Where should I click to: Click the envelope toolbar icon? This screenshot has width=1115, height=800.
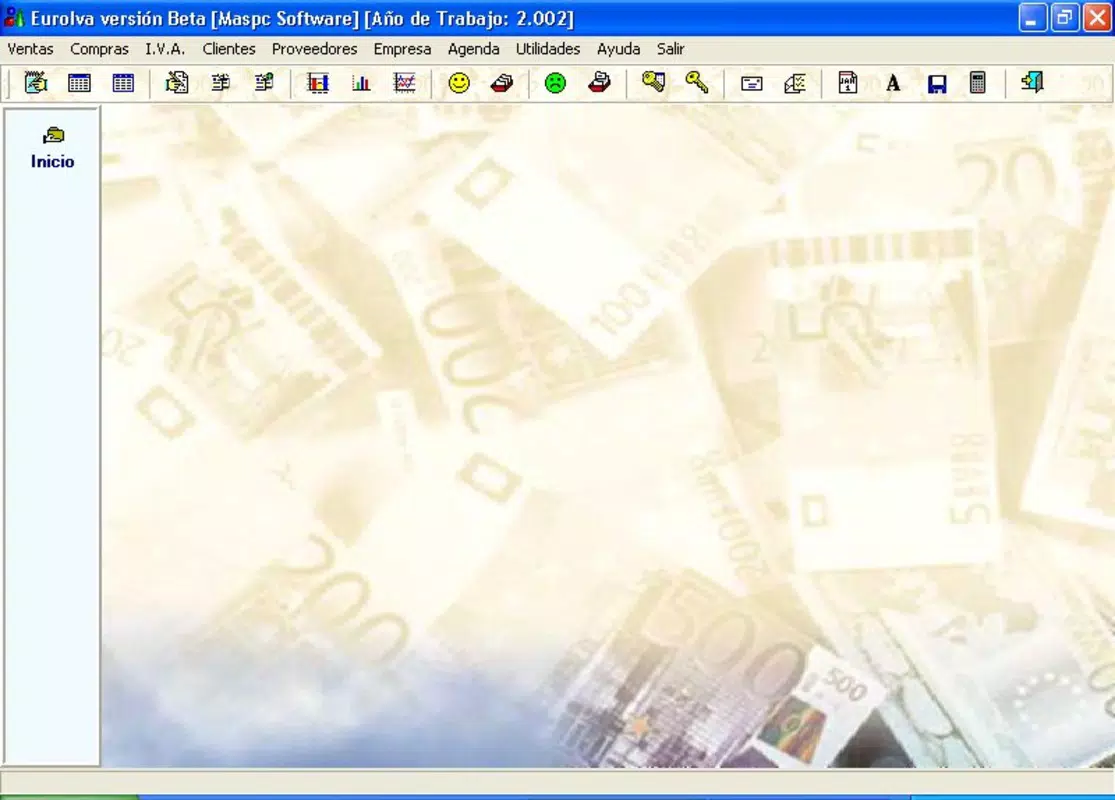751,83
